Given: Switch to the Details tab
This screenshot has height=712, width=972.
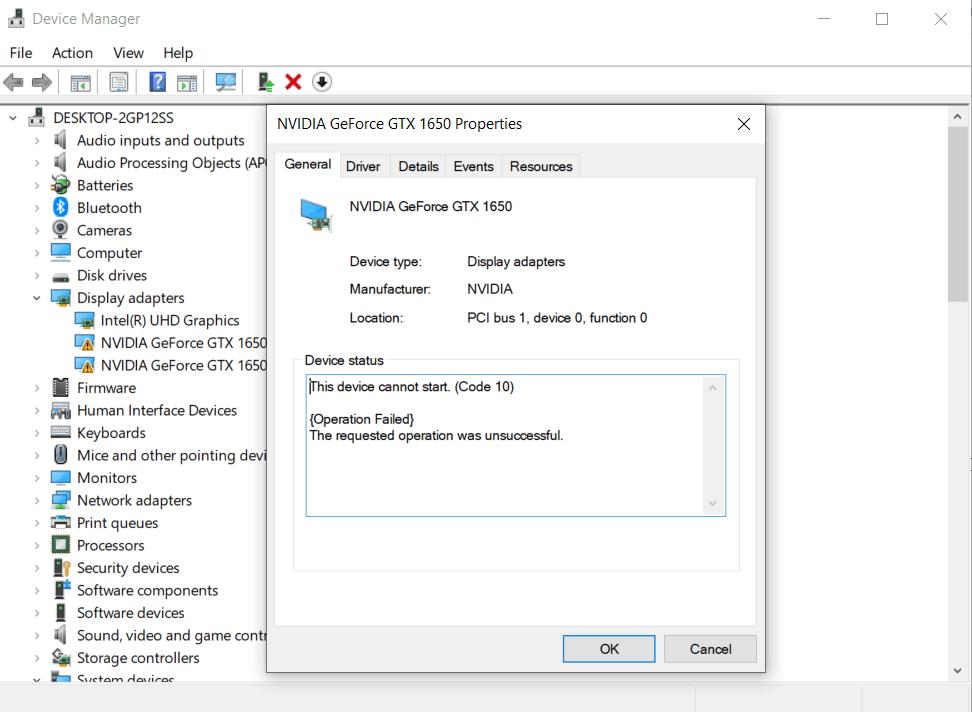Looking at the screenshot, I should pos(418,166).
